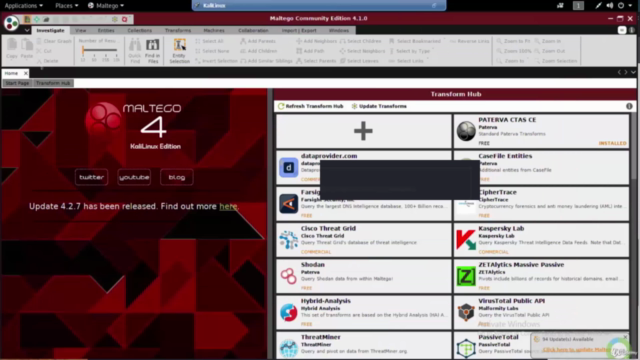Open the Import | Export tab
640x360 pixels.
299,31
